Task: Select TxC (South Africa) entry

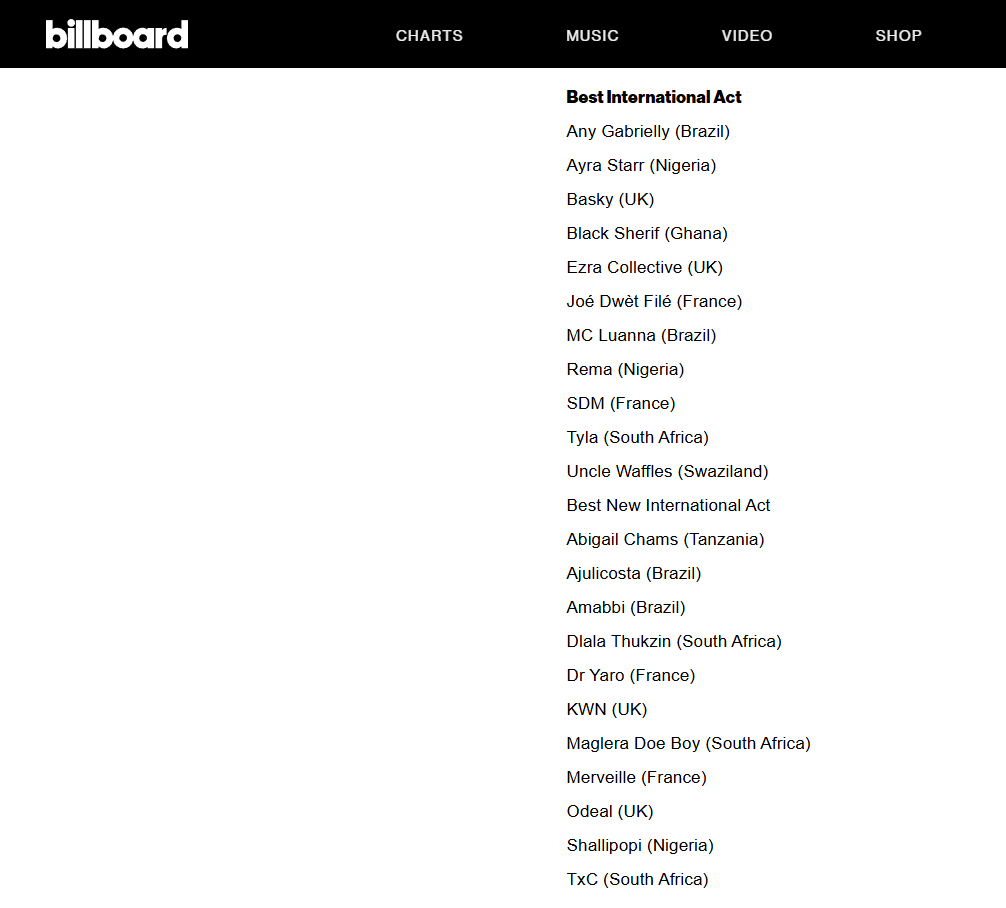Action: pos(637,880)
